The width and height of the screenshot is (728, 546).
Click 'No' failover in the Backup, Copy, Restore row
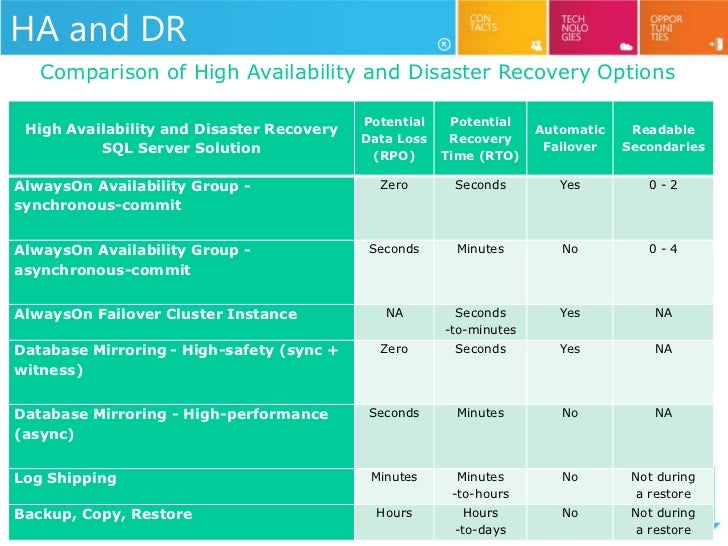[570, 513]
